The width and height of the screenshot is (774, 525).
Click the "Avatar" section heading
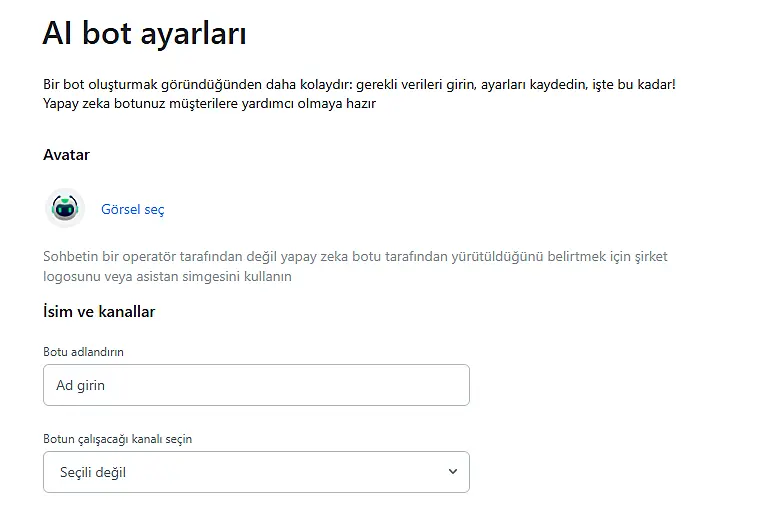tap(66, 155)
